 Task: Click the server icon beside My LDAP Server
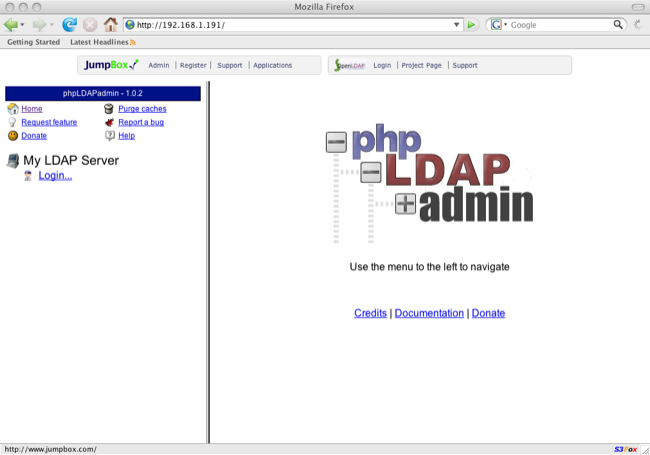[x=13, y=161]
